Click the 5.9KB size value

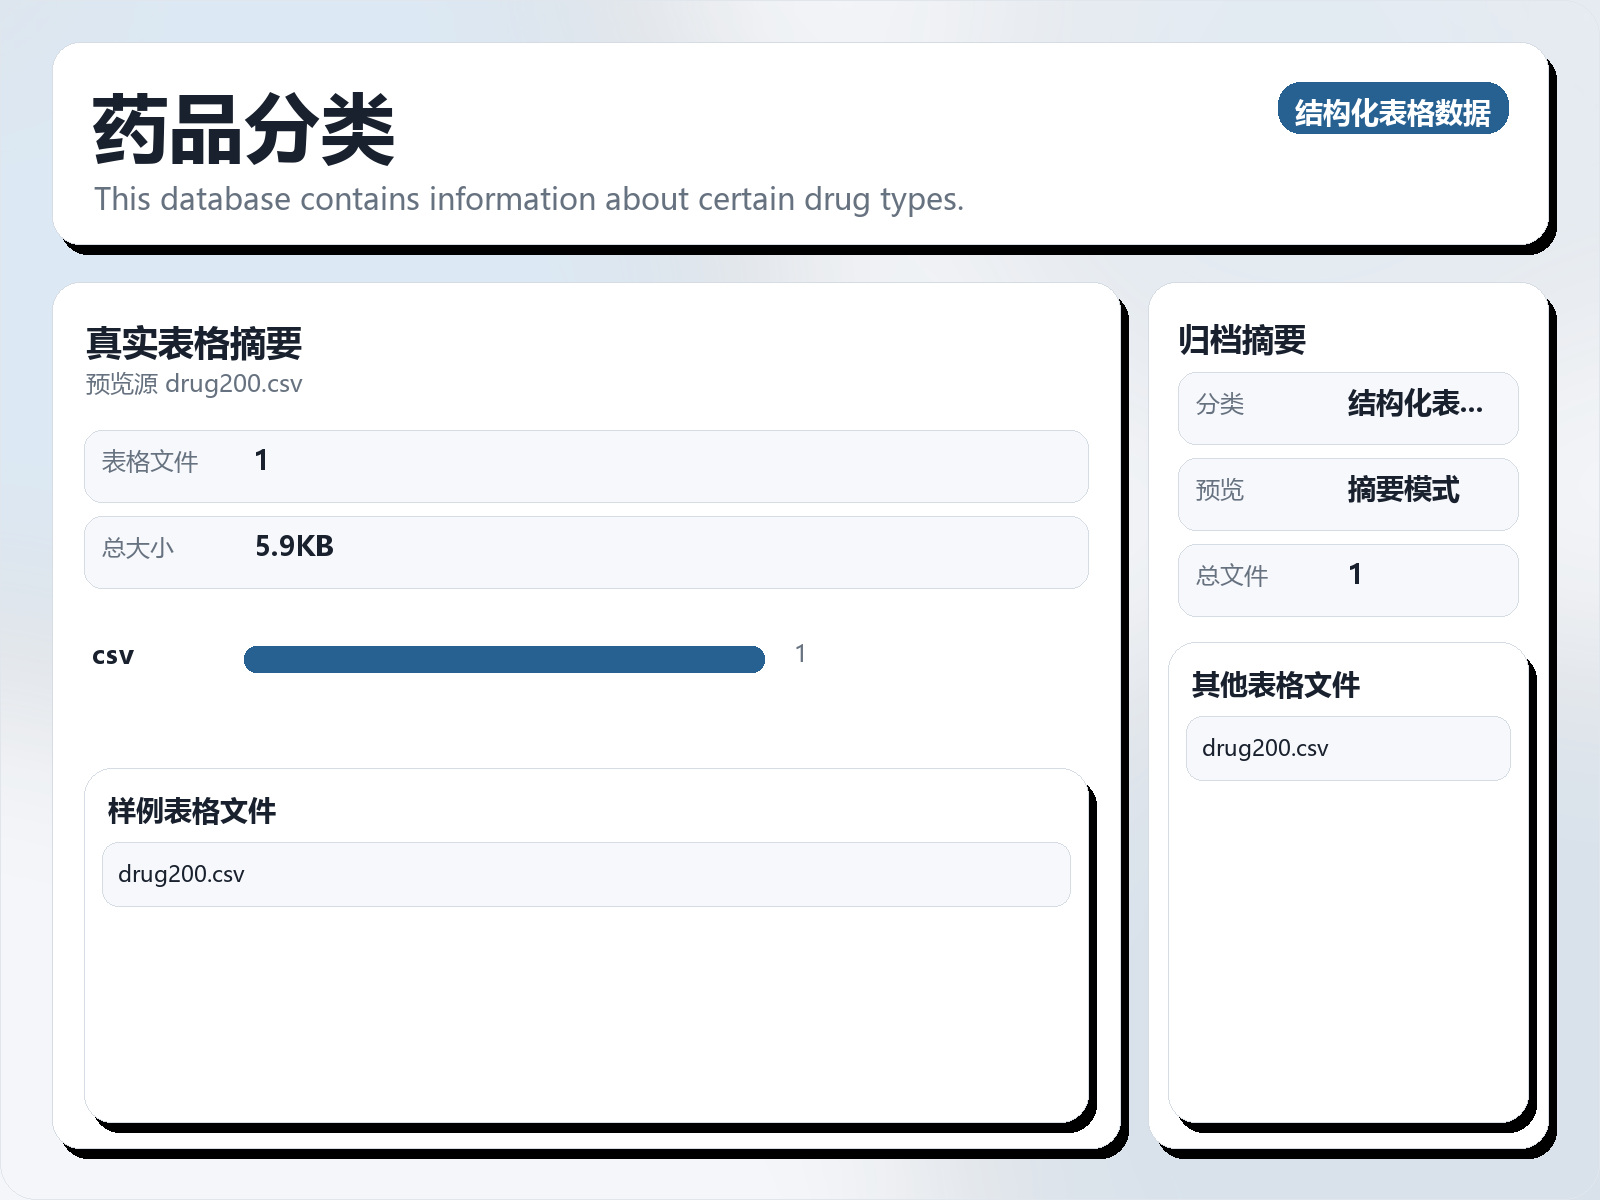pyautogui.click(x=294, y=546)
